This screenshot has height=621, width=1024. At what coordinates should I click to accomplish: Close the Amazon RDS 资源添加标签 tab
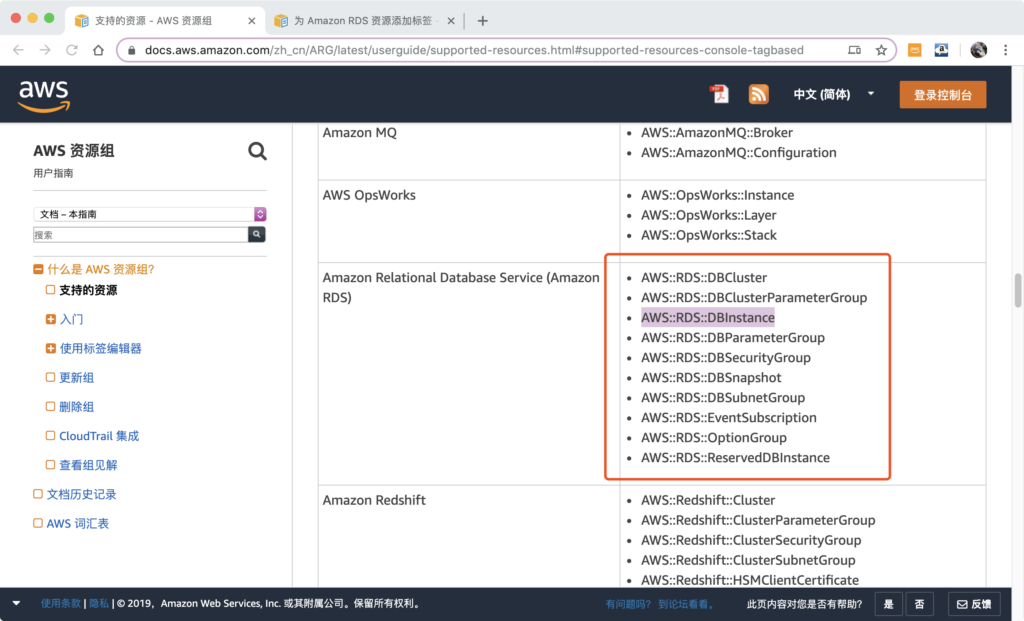click(451, 21)
